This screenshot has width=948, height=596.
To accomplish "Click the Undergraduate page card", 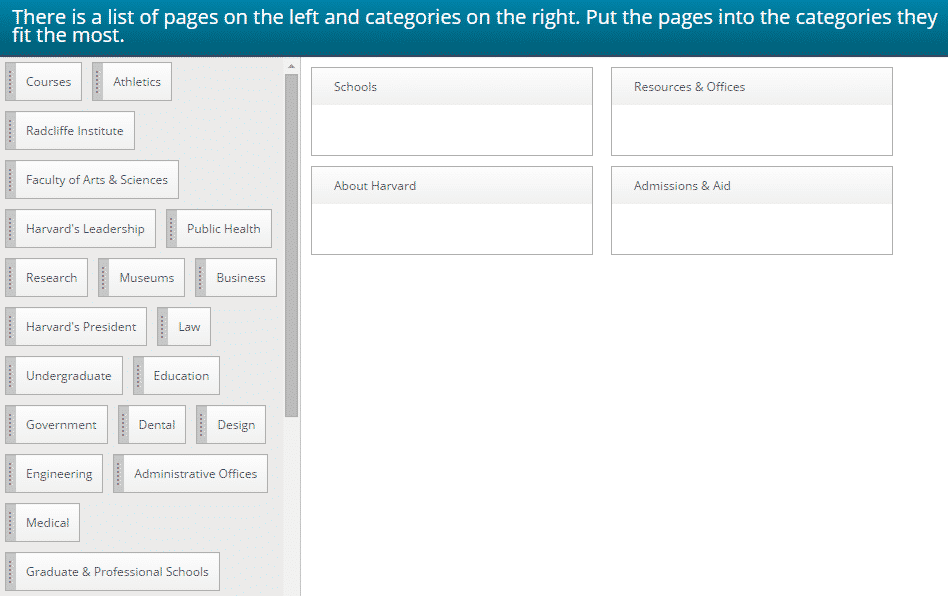I will coord(68,376).
